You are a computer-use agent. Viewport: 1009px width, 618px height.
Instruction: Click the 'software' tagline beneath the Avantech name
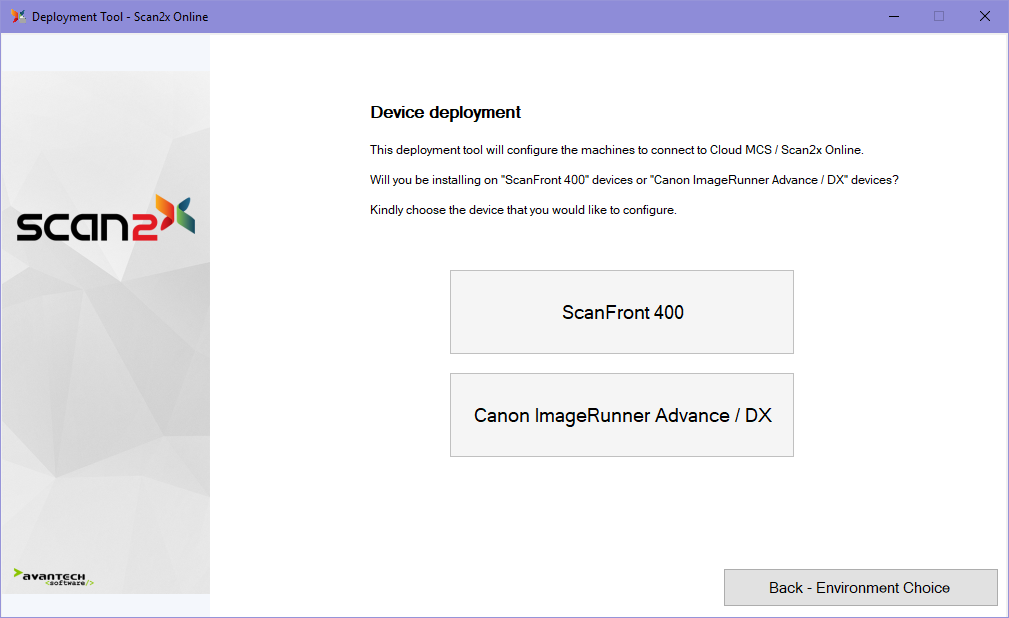click(x=68, y=583)
